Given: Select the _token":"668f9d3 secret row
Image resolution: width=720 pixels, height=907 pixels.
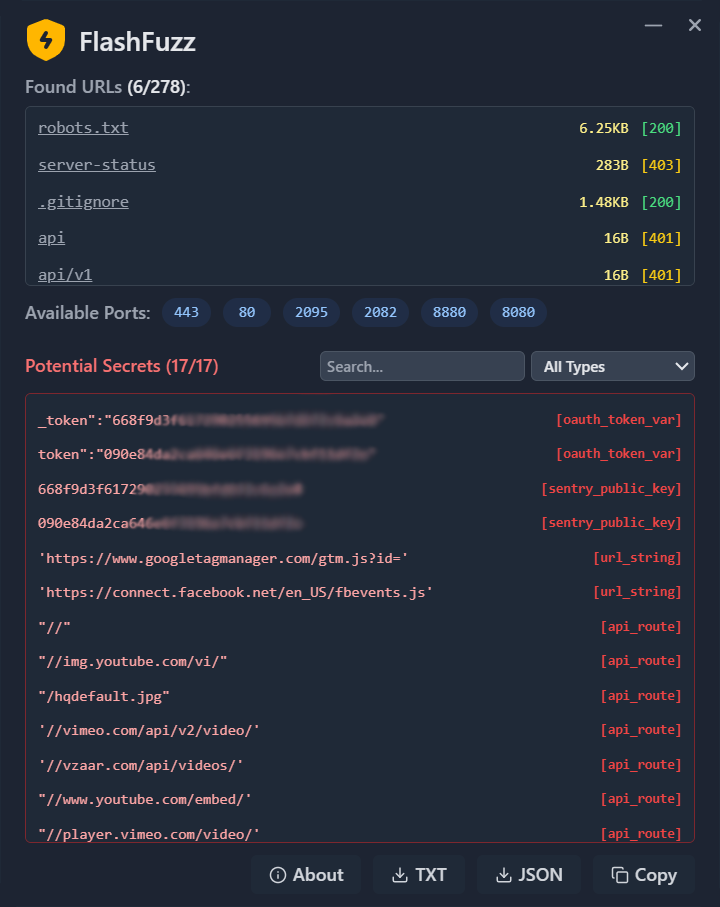Looking at the screenshot, I should click(360, 420).
